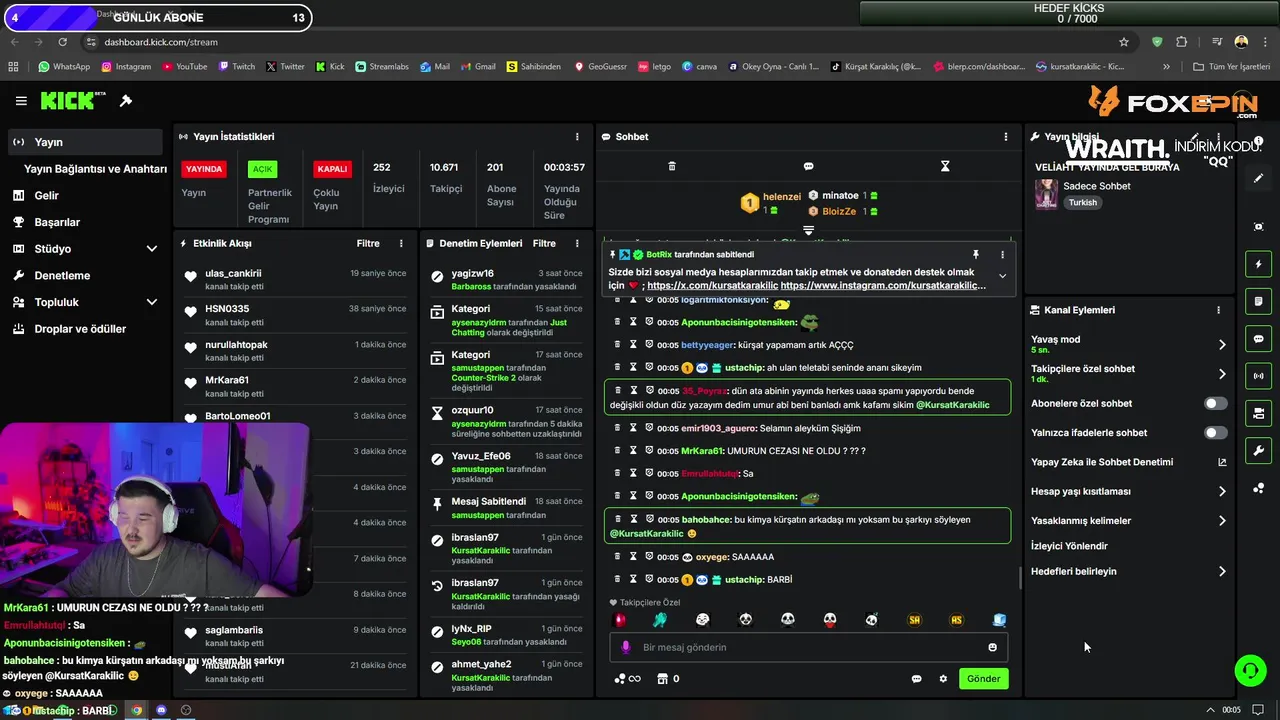Open Denetim Eylemleri three-dot options menu
Viewport: 1280px width, 720px height.
[x=577, y=243]
